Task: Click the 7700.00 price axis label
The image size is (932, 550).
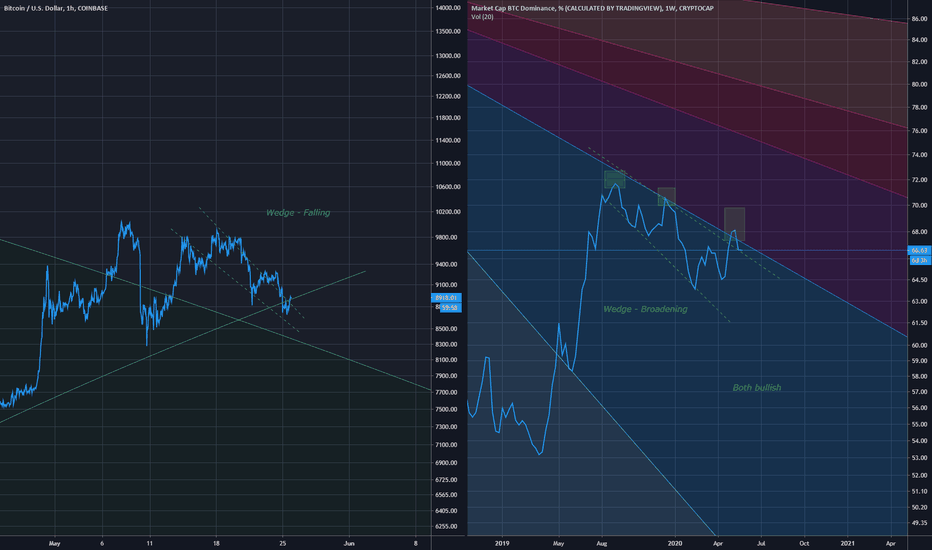Action: 447,392
